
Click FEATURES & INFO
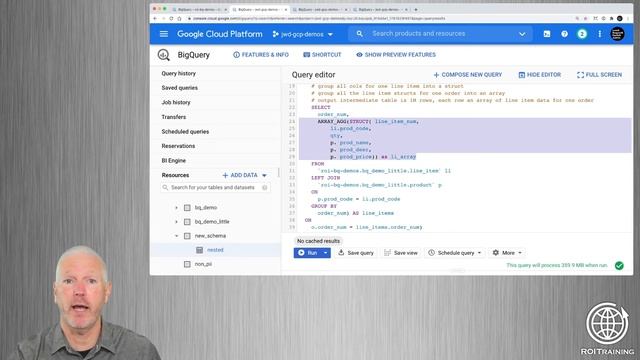pyautogui.click(x=260, y=55)
